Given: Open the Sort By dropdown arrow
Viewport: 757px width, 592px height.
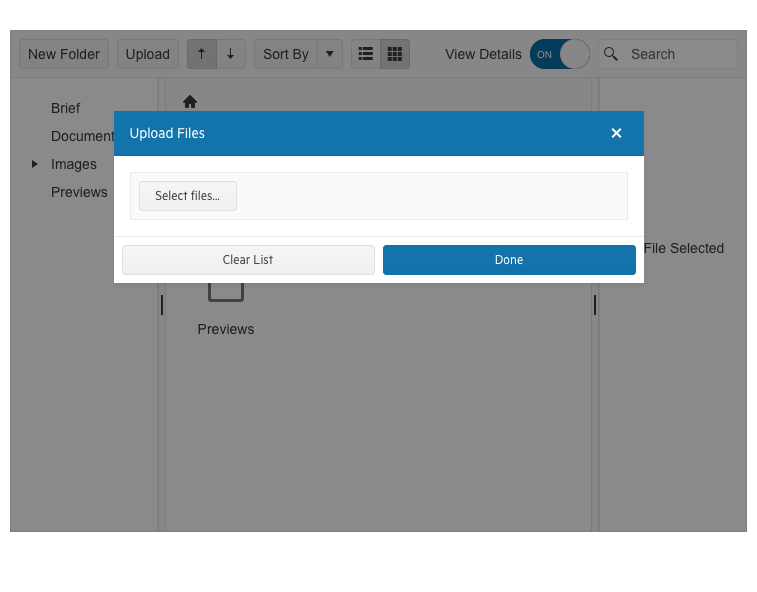Looking at the screenshot, I should (330, 54).
